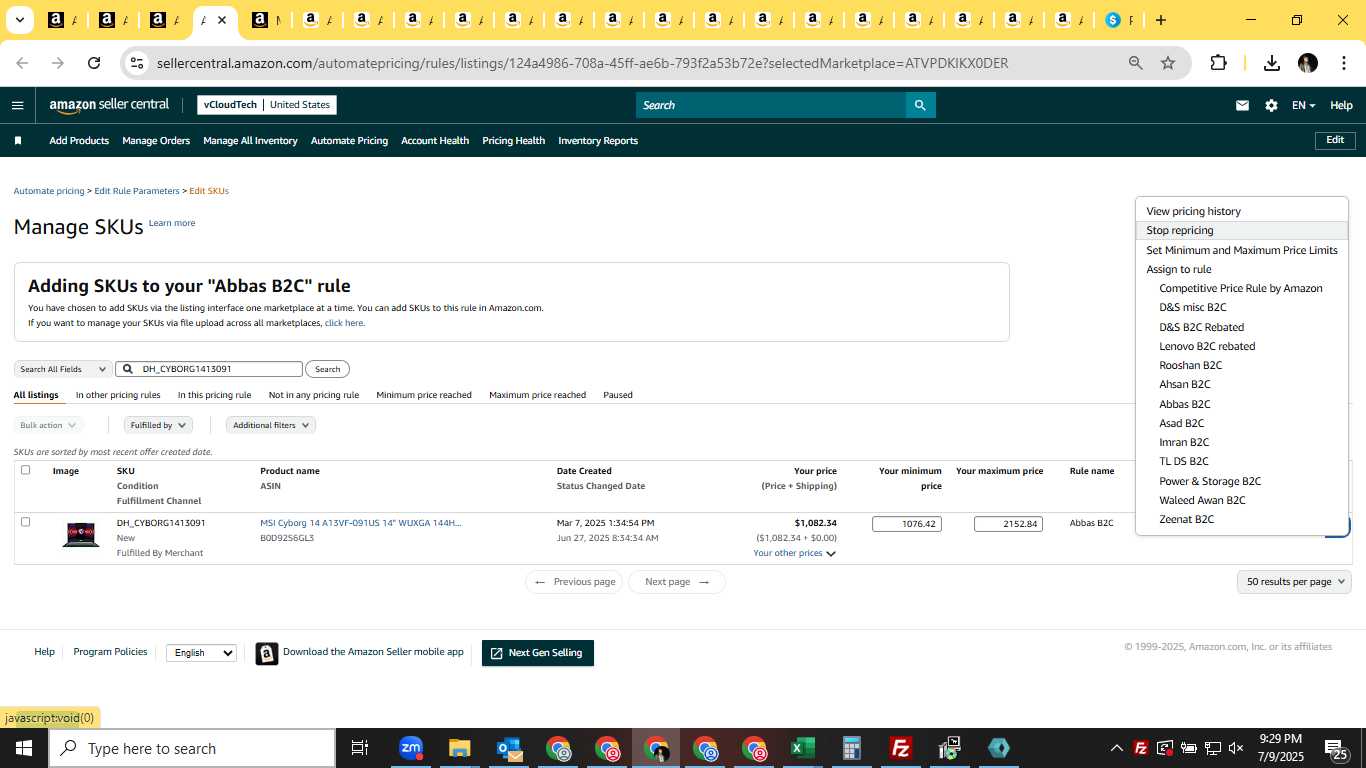
Task: Open Zoom from the taskbar
Action: pos(411,748)
